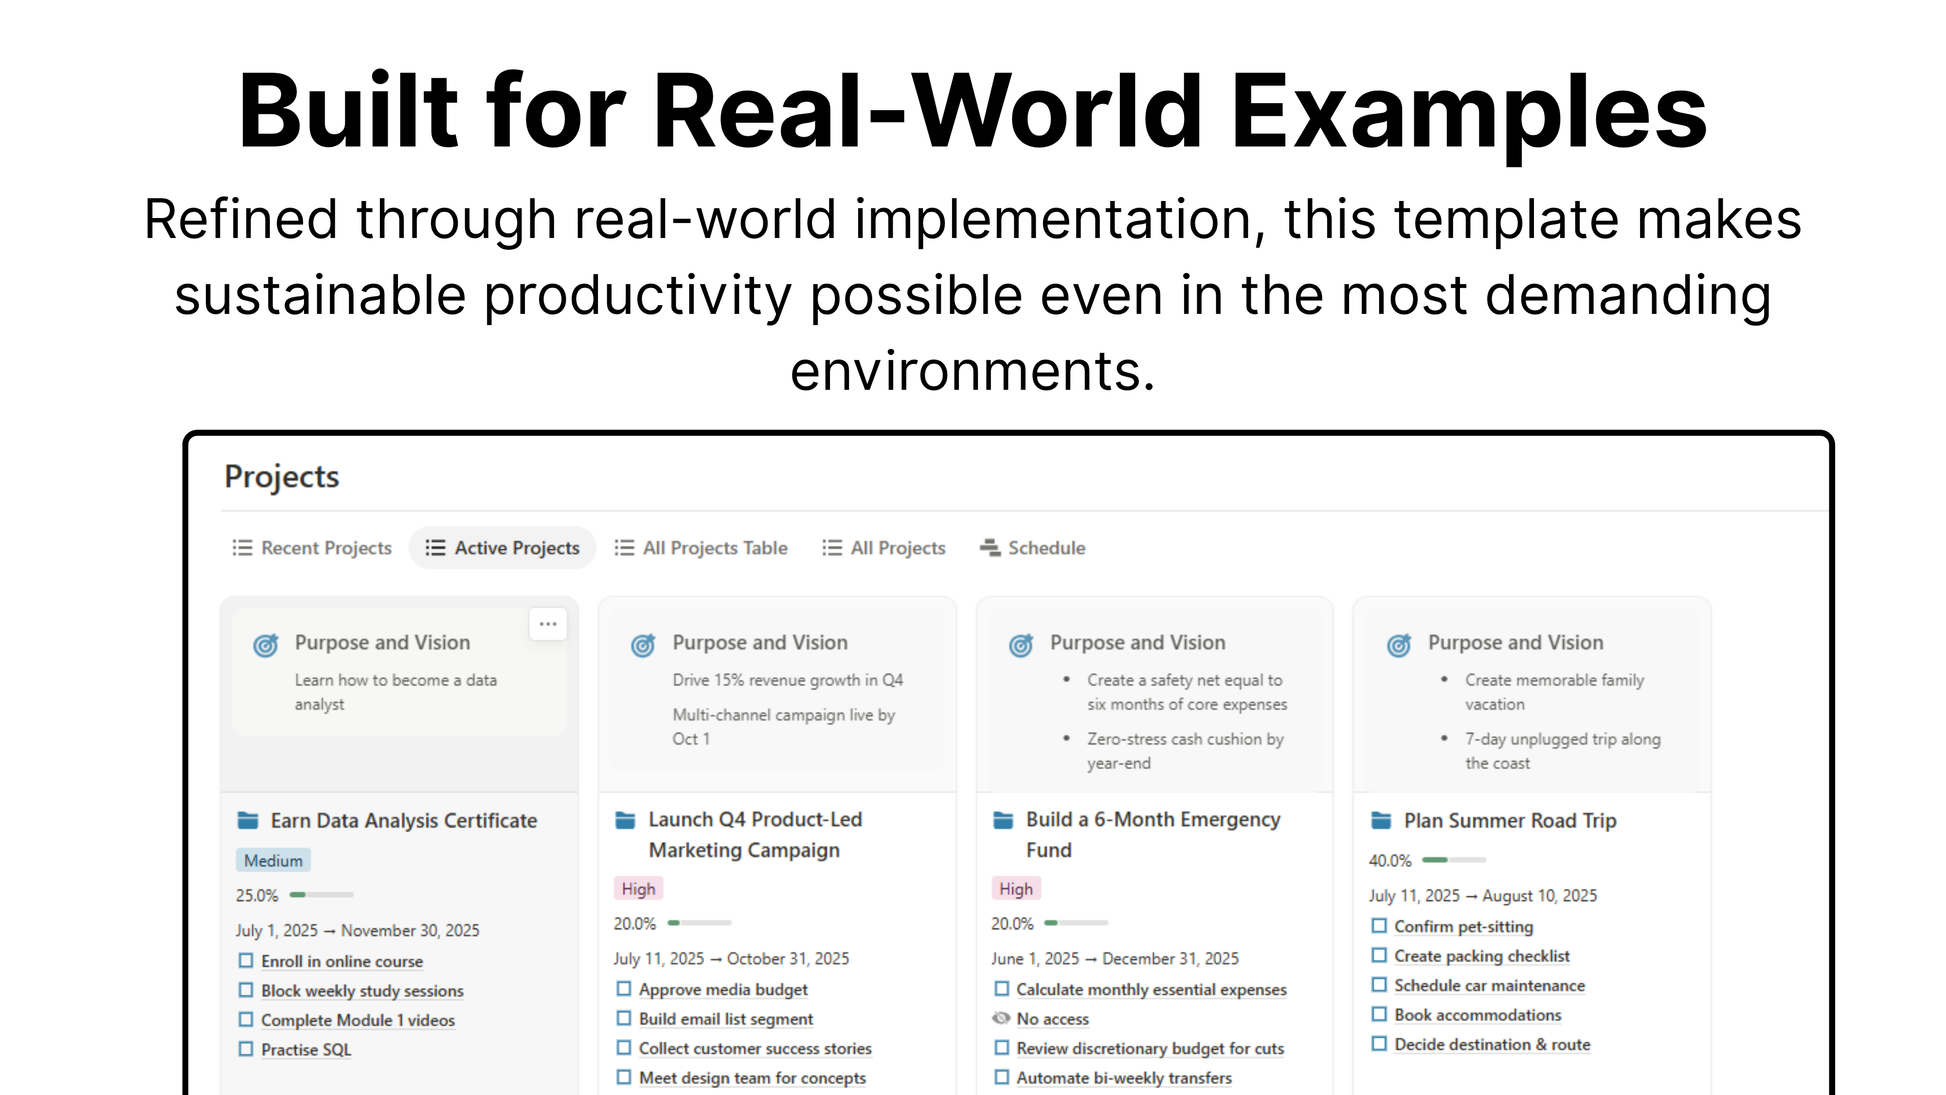1946x1095 pixels.
Task: Open the Calculate monthly essential expenses task
Action: (x=1152, y=989)
